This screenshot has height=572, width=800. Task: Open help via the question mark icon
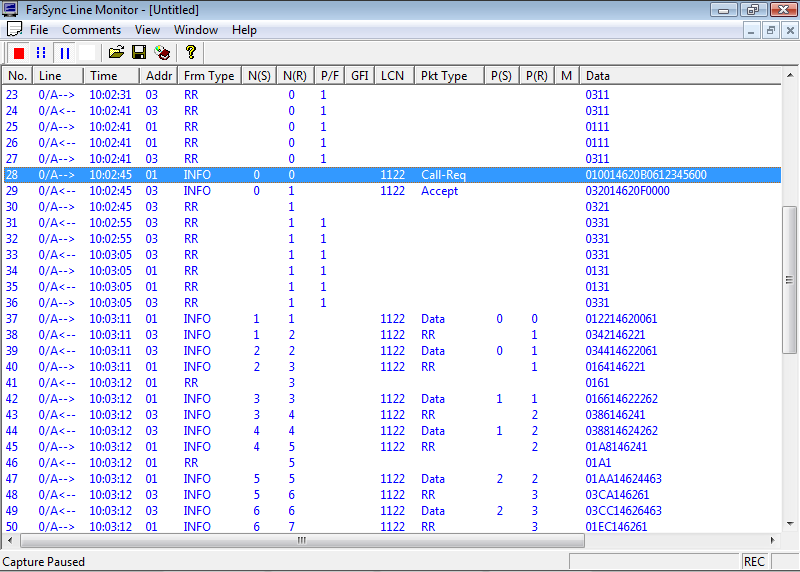tap(191, 52)
